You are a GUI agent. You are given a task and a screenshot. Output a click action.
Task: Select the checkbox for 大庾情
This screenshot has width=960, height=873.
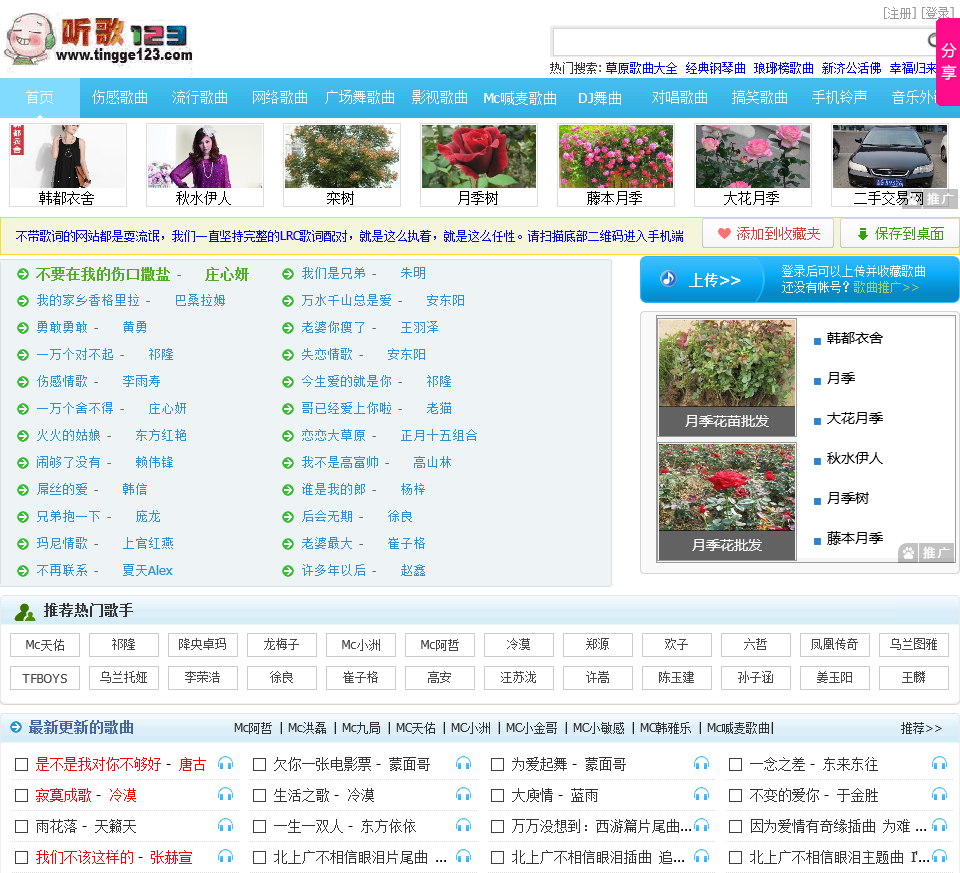tap(498, 795)
